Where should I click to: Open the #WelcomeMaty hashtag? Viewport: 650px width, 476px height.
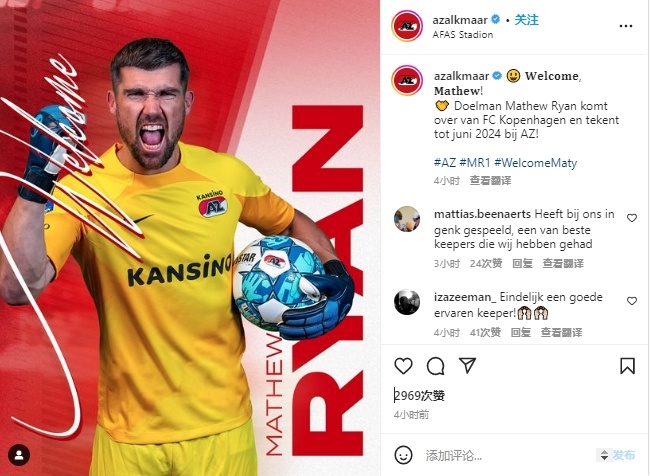click(535, 163)
